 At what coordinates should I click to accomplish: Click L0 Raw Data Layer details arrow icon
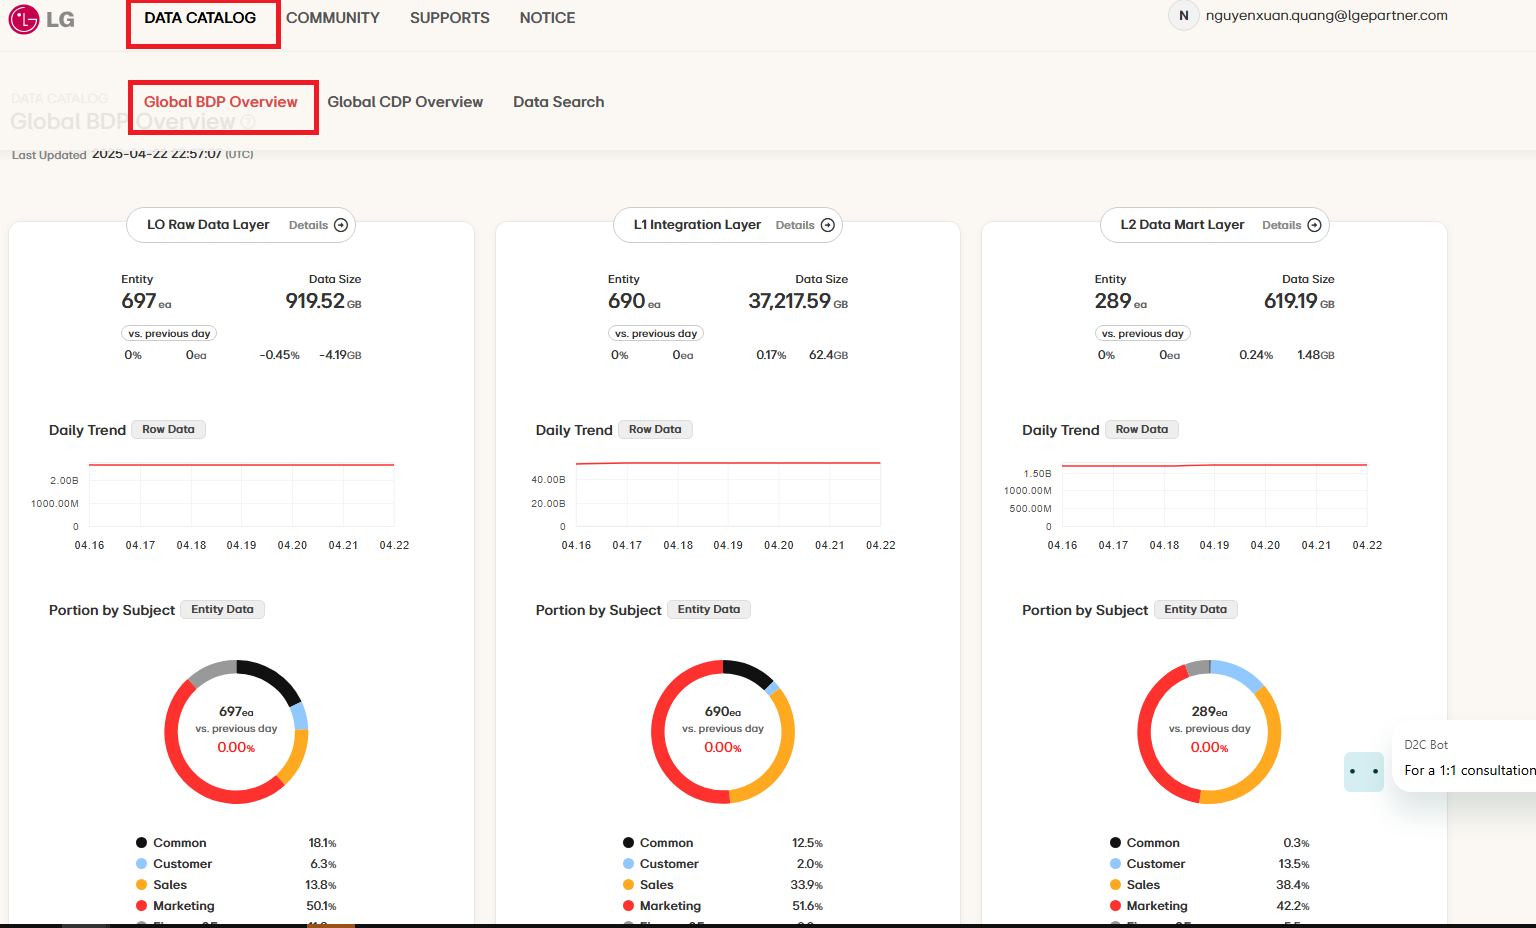(341, 225)
